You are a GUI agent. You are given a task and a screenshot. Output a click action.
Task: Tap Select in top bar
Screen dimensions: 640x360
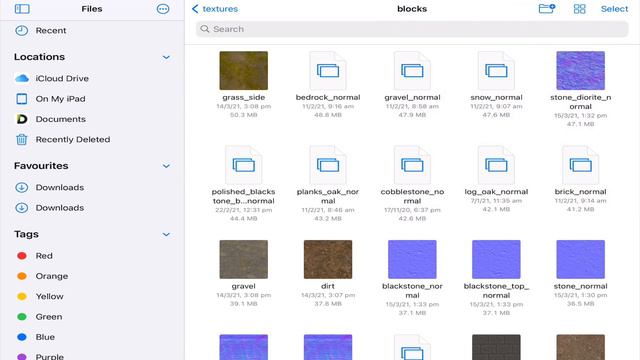[614, 9]
